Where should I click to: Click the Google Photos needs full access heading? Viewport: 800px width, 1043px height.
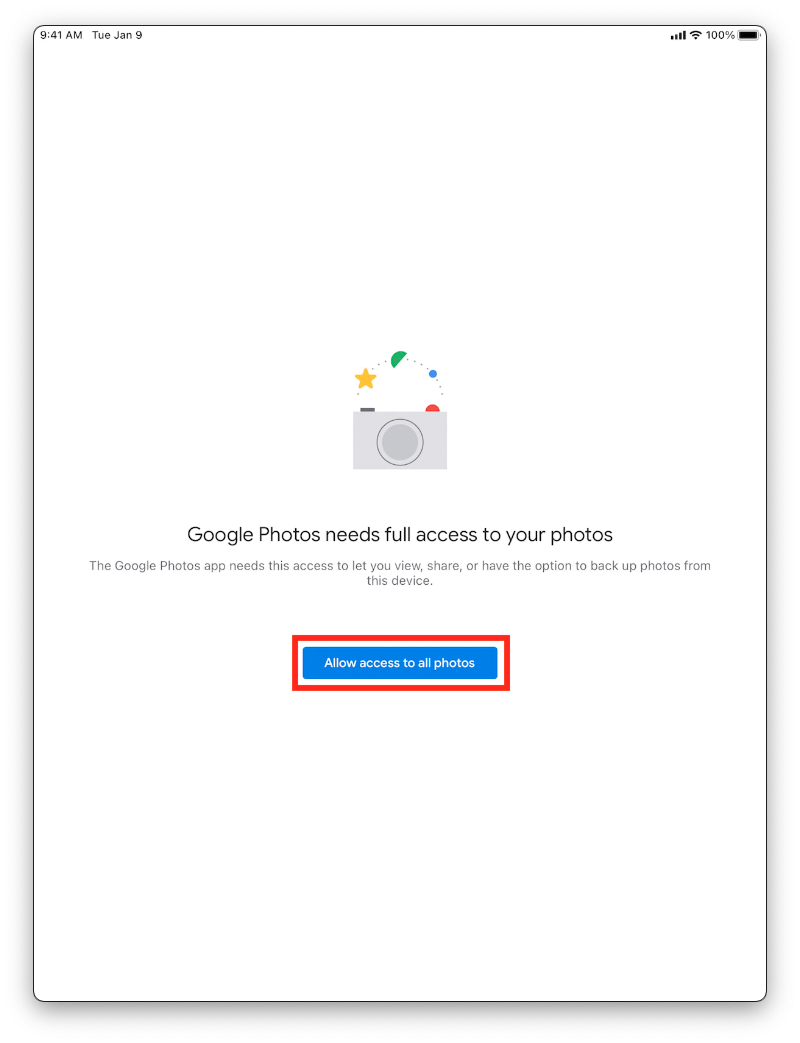pyautogui.click(x=400, y=535)
